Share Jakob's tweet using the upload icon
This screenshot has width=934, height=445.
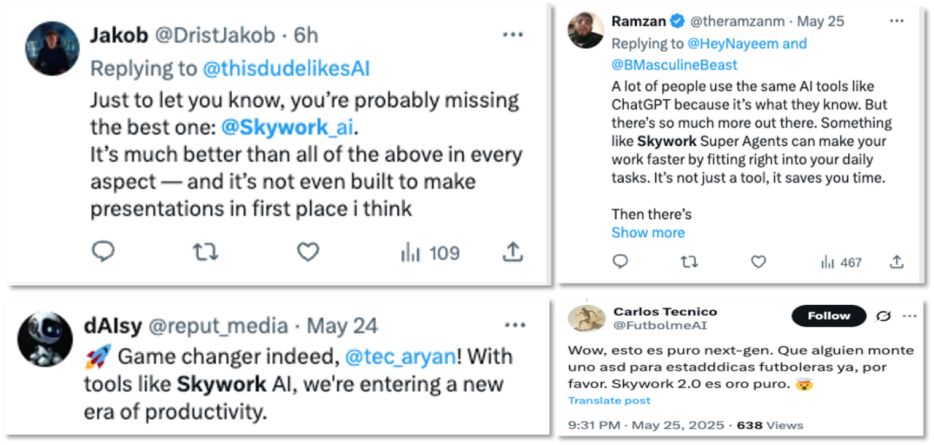(x=513, y=253)
